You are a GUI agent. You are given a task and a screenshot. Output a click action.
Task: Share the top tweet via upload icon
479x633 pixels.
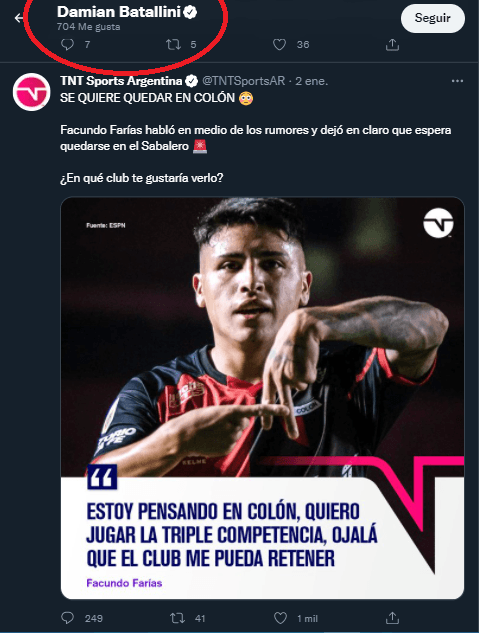(392, 44)
